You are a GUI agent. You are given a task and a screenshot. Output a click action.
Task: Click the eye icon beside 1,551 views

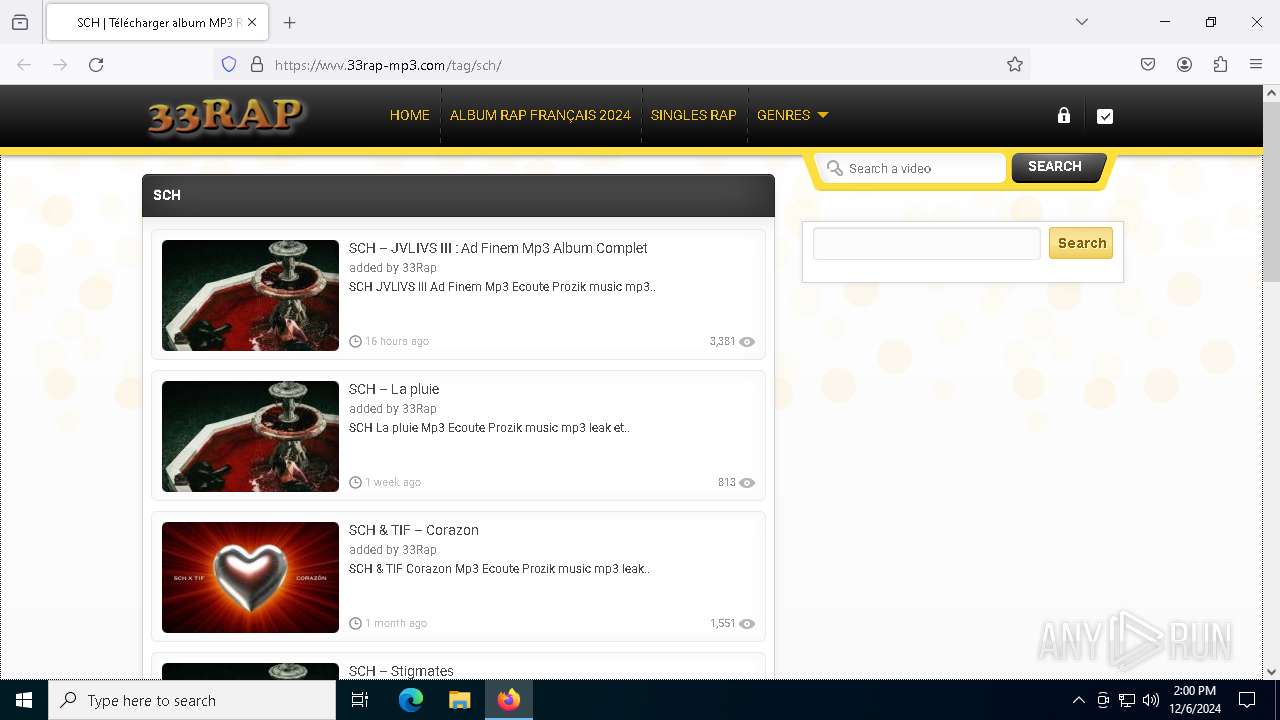747,624
